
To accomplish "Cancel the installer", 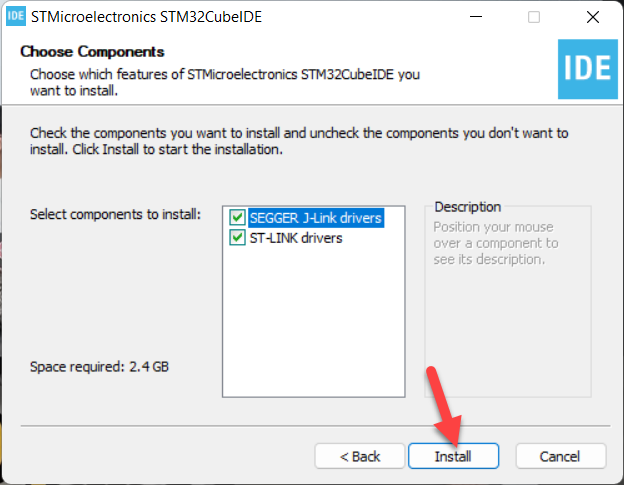I will coord(560,456).
